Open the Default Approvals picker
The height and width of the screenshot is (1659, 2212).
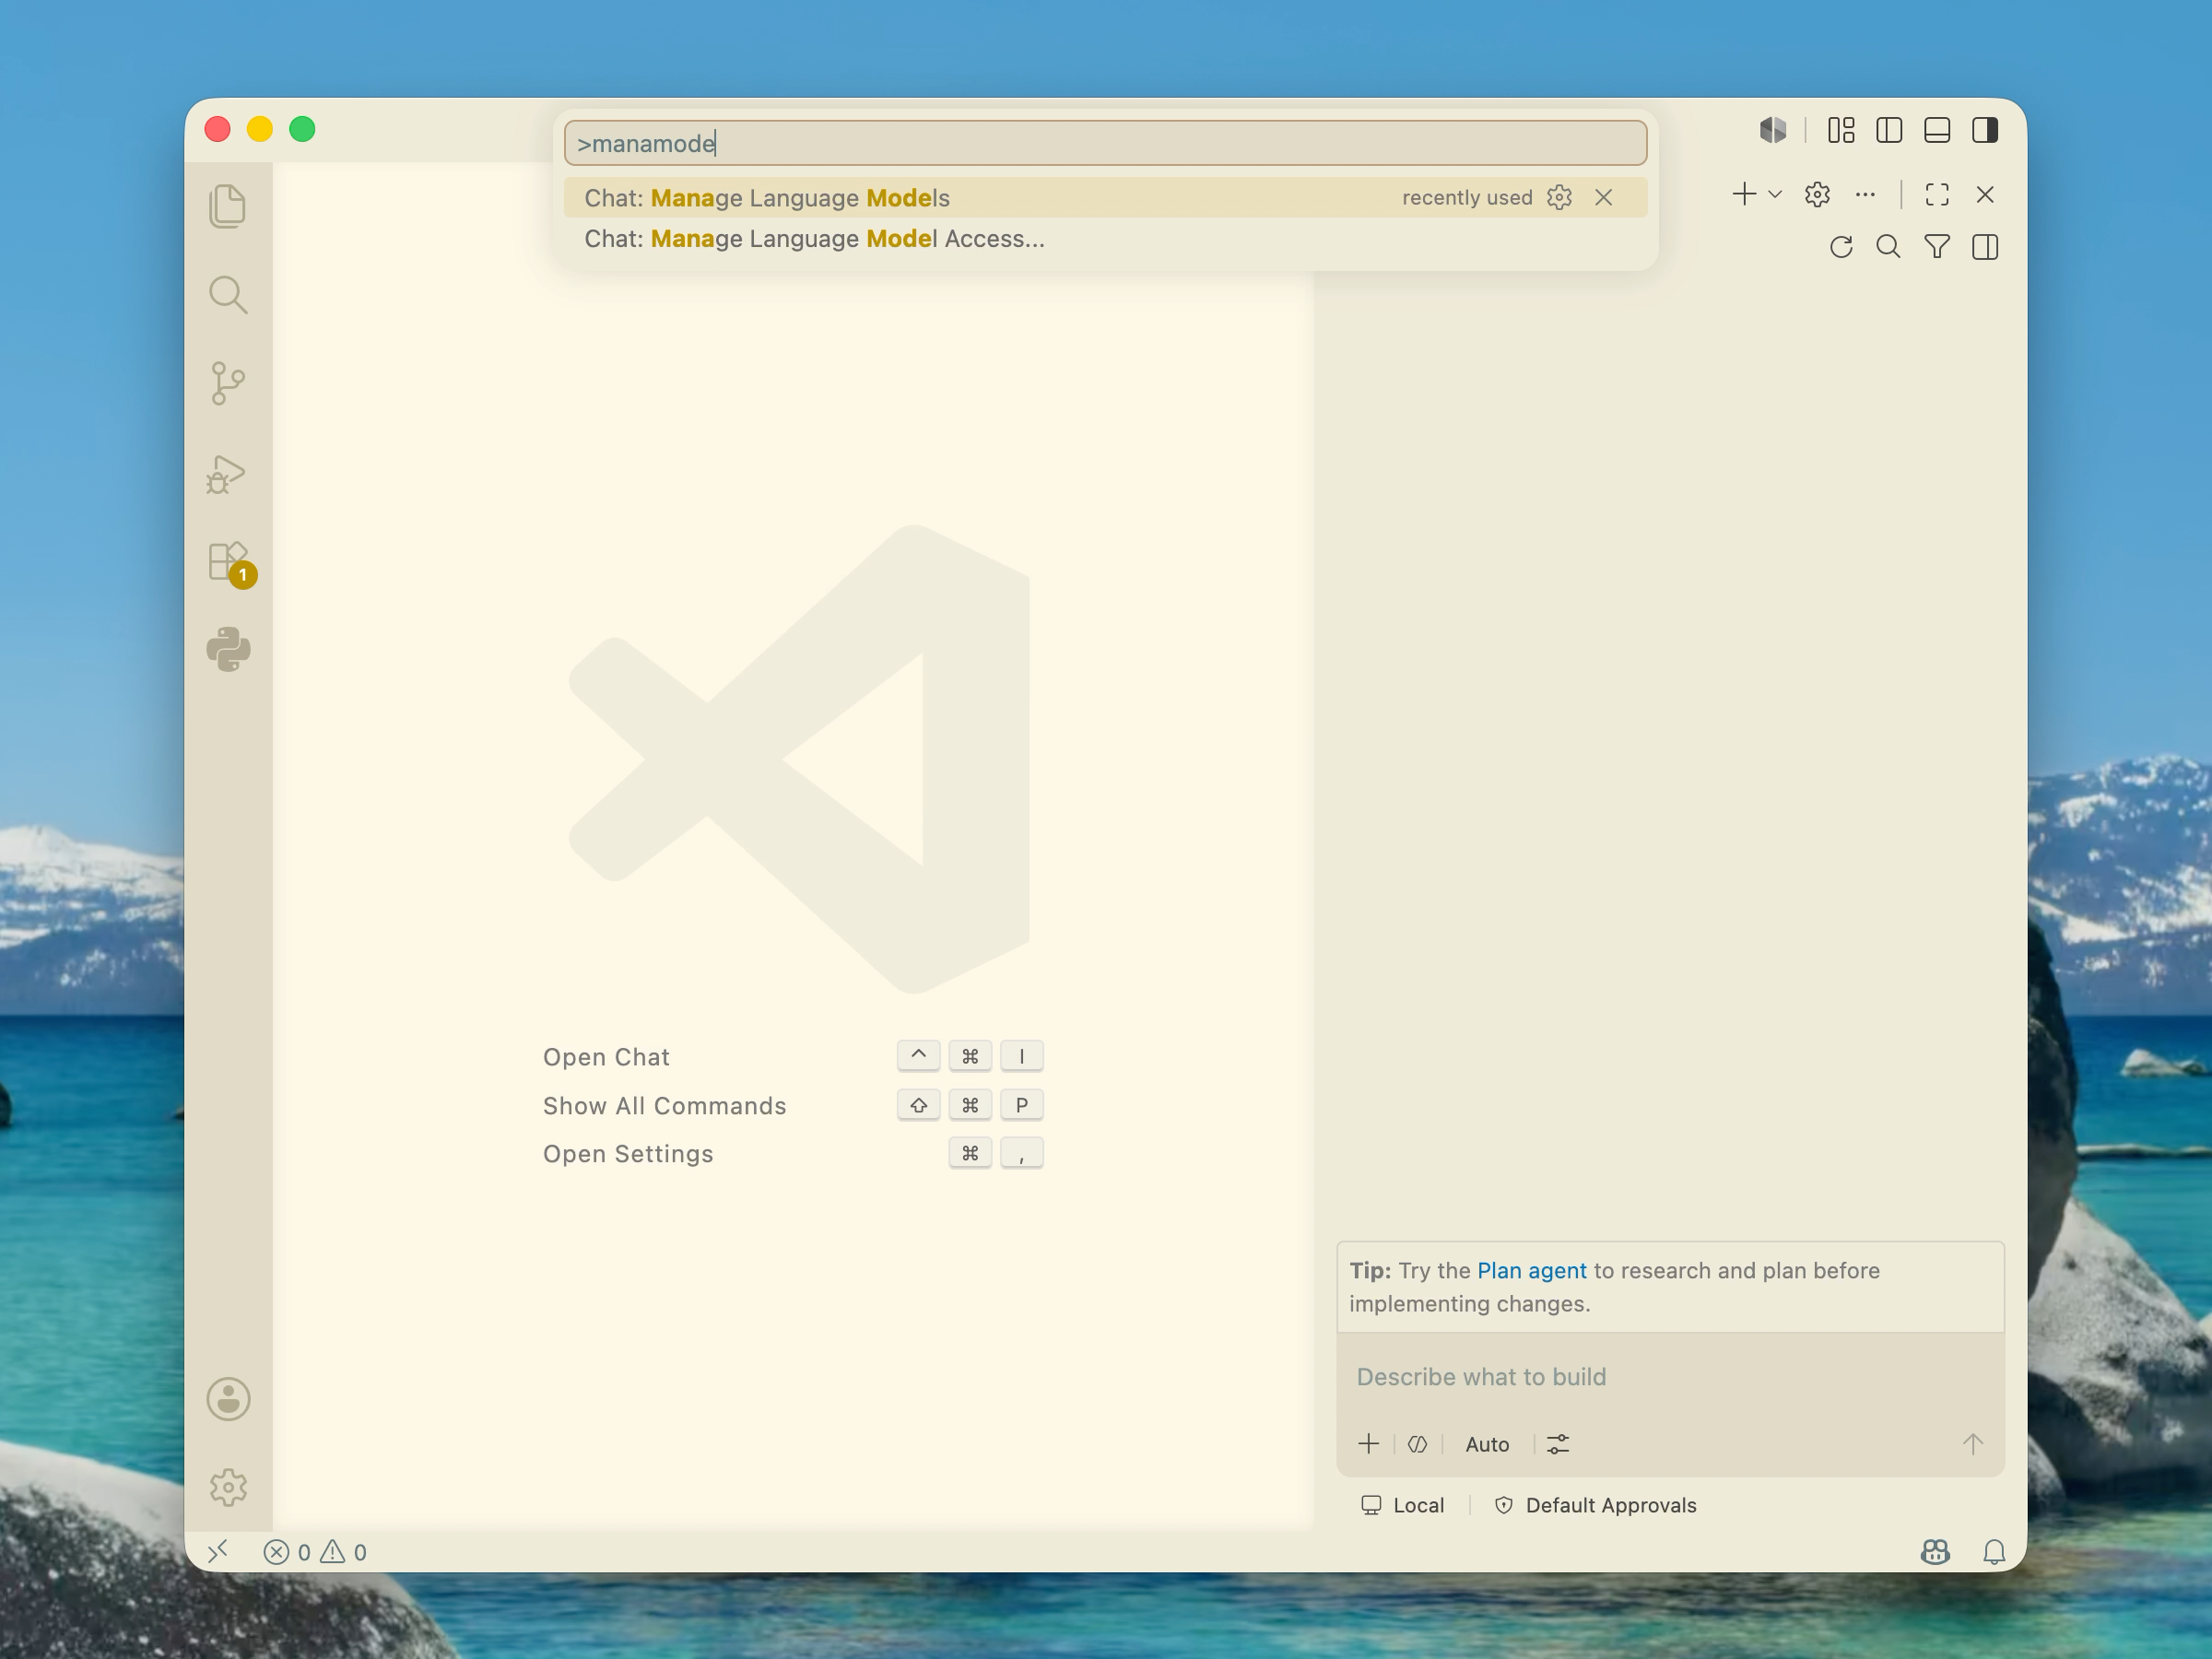tap(1595, 1505)
